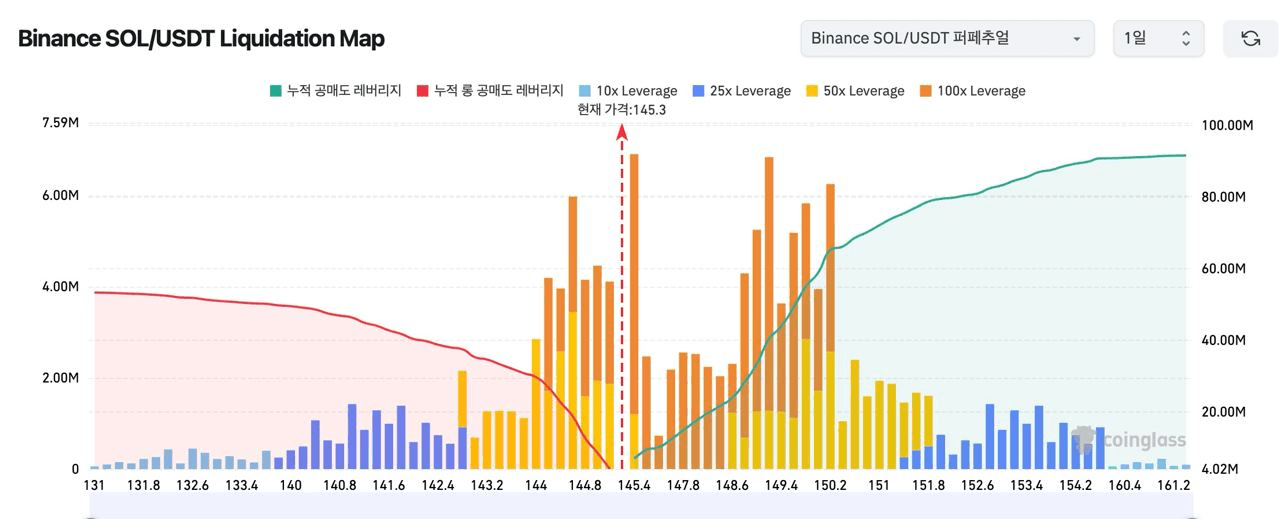The width and height of the screenshot is (1280, 519).
Task: Click the x-axis label 144.8
Action: pos(585,485)
